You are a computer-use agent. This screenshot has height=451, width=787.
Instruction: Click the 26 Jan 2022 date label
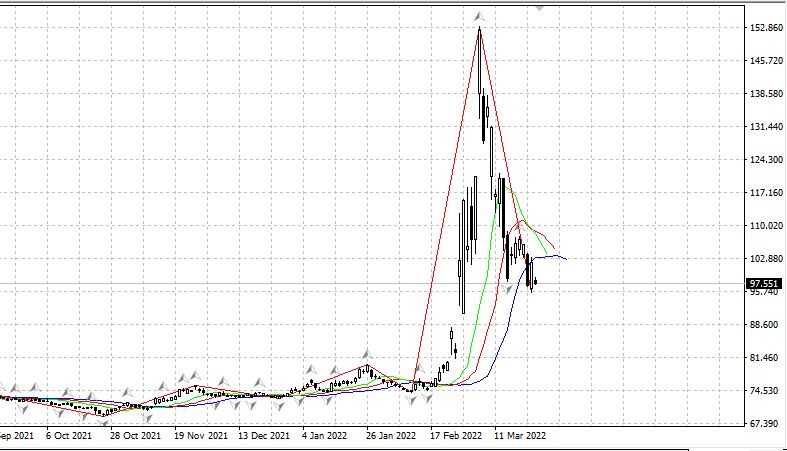391,435
